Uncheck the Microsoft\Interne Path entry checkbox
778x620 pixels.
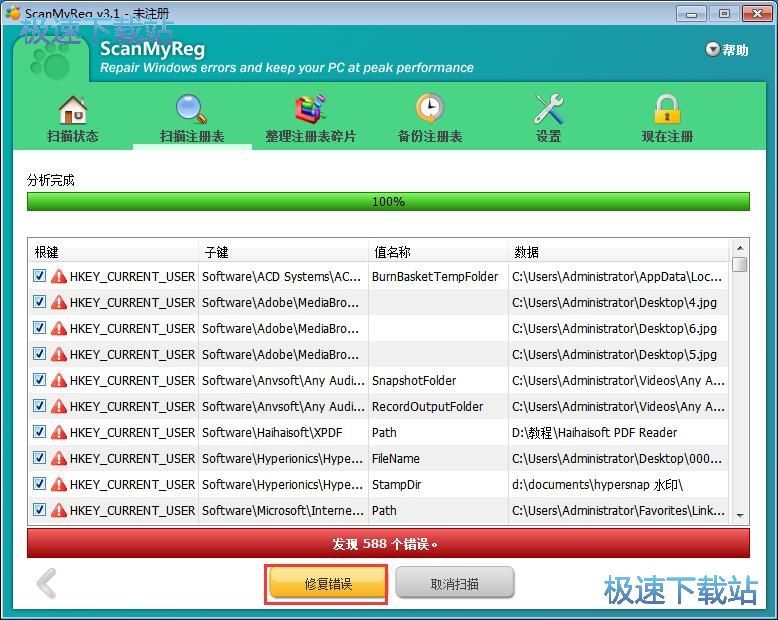click(39, 509)
